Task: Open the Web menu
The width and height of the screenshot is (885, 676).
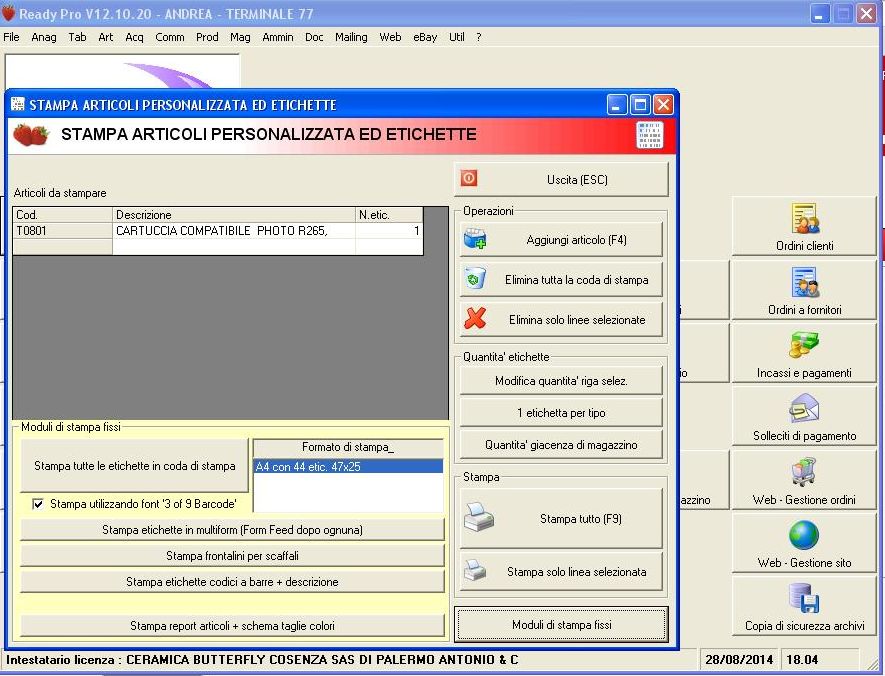Action: click(x=390, y=37)
